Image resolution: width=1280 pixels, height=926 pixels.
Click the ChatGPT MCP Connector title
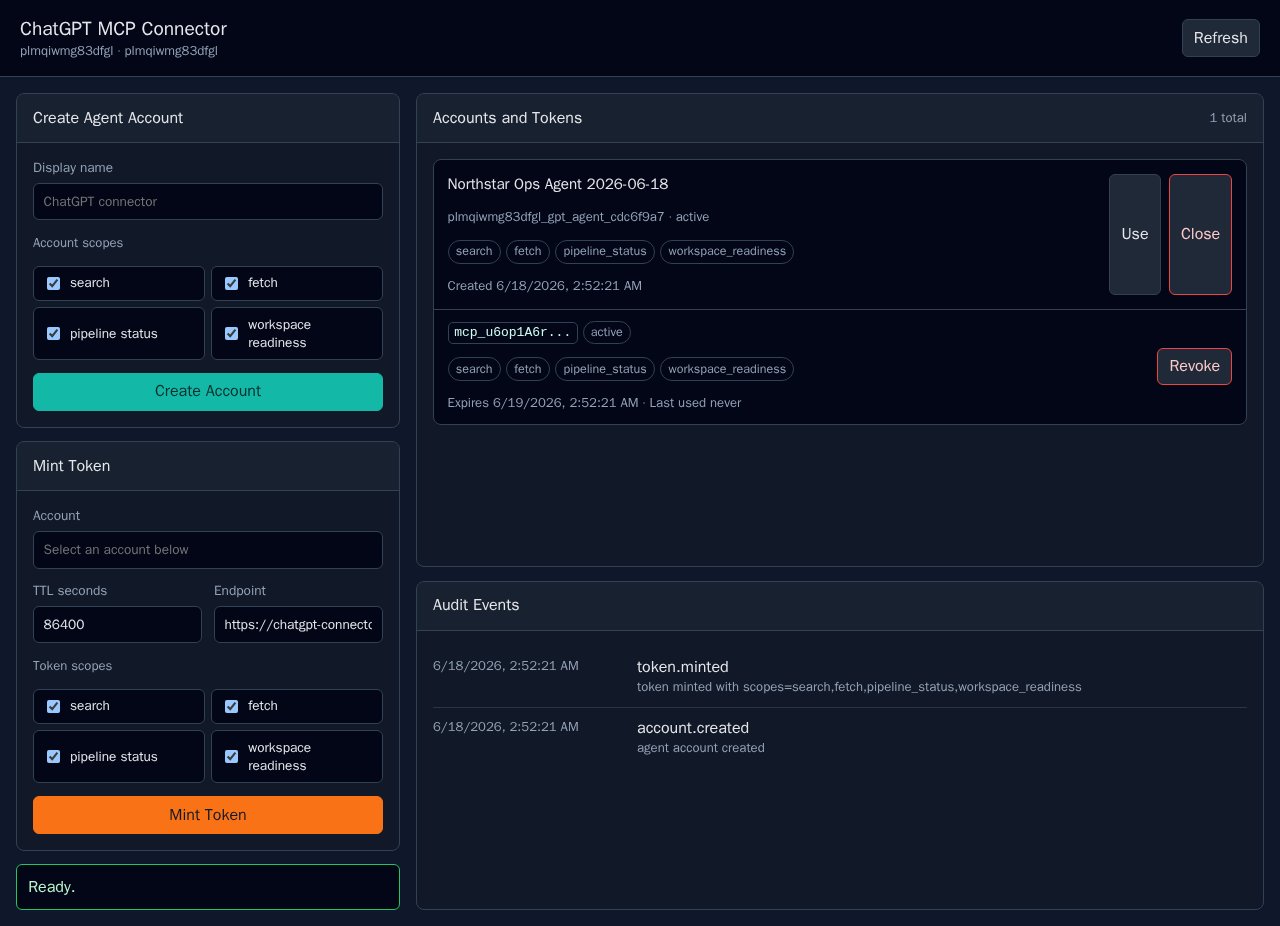click(123, 29)
